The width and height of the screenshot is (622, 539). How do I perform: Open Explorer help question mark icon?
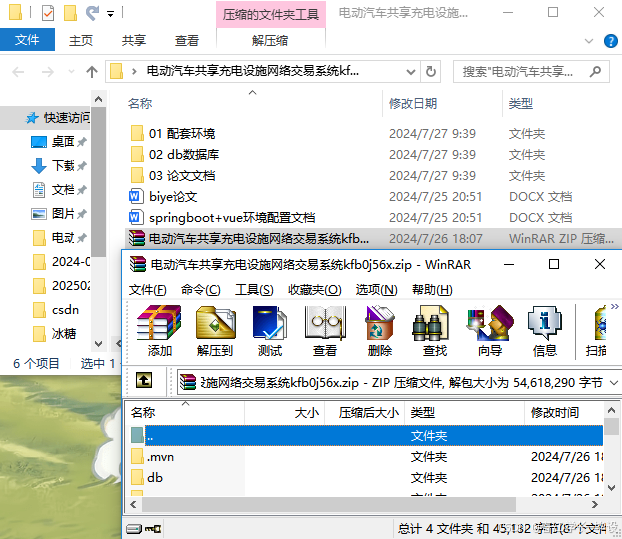click(x=610, y=41)
